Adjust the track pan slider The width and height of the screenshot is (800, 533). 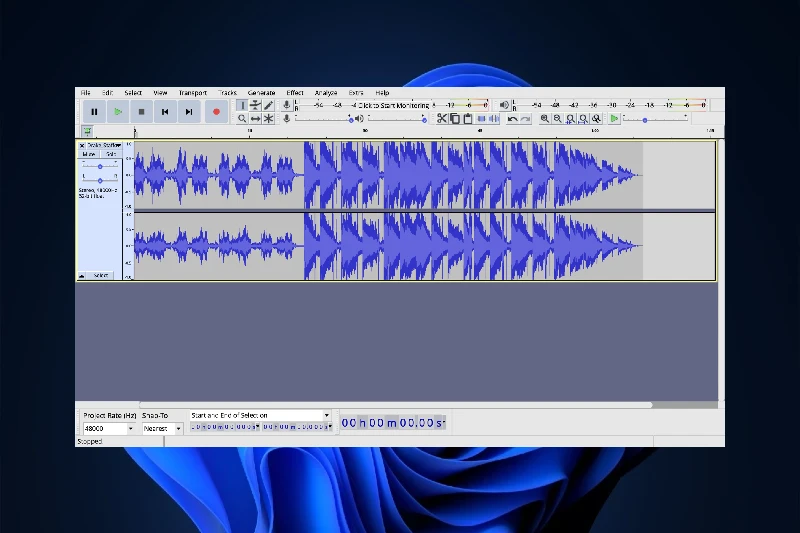pos(100,180)
